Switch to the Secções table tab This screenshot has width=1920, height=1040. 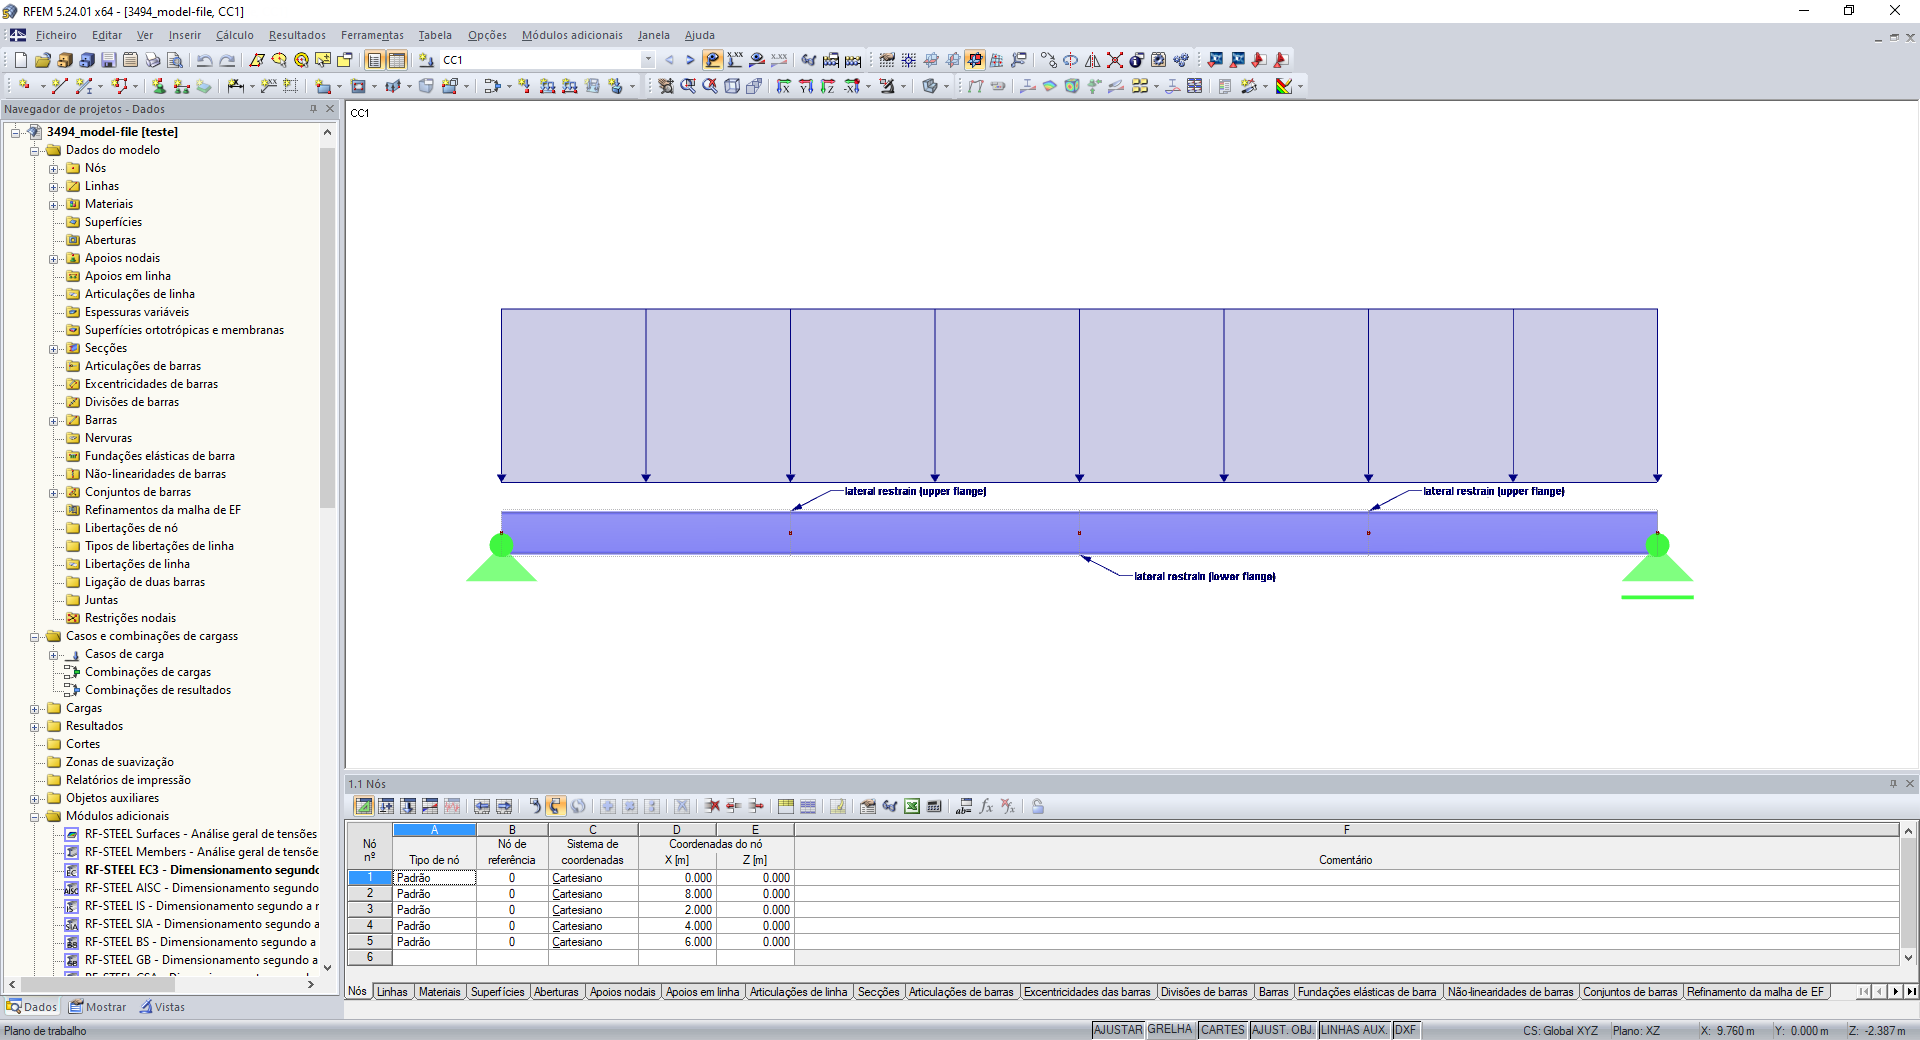pos(877,992)
